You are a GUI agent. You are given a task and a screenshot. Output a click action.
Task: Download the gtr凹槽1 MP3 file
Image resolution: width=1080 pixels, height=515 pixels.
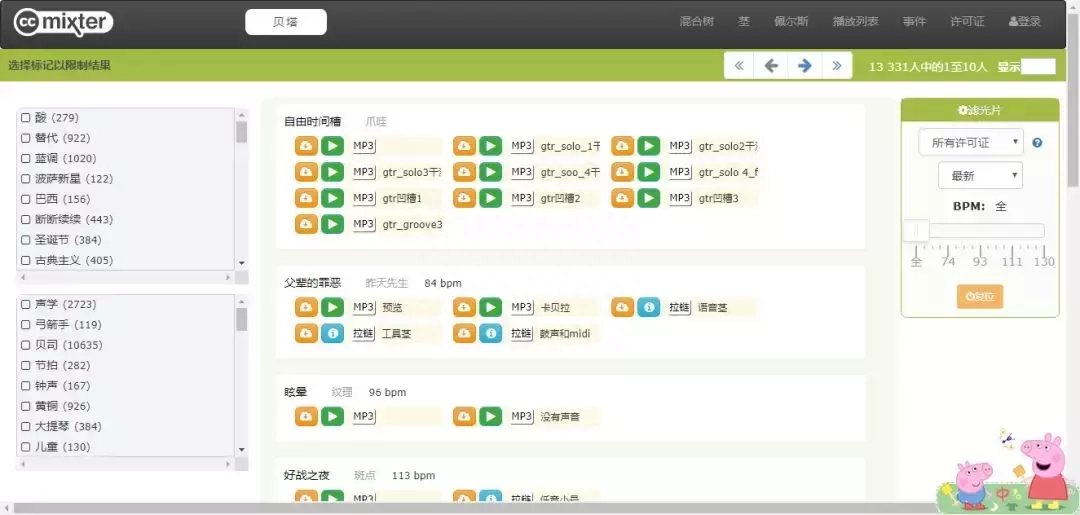click(x=307, y=198)
